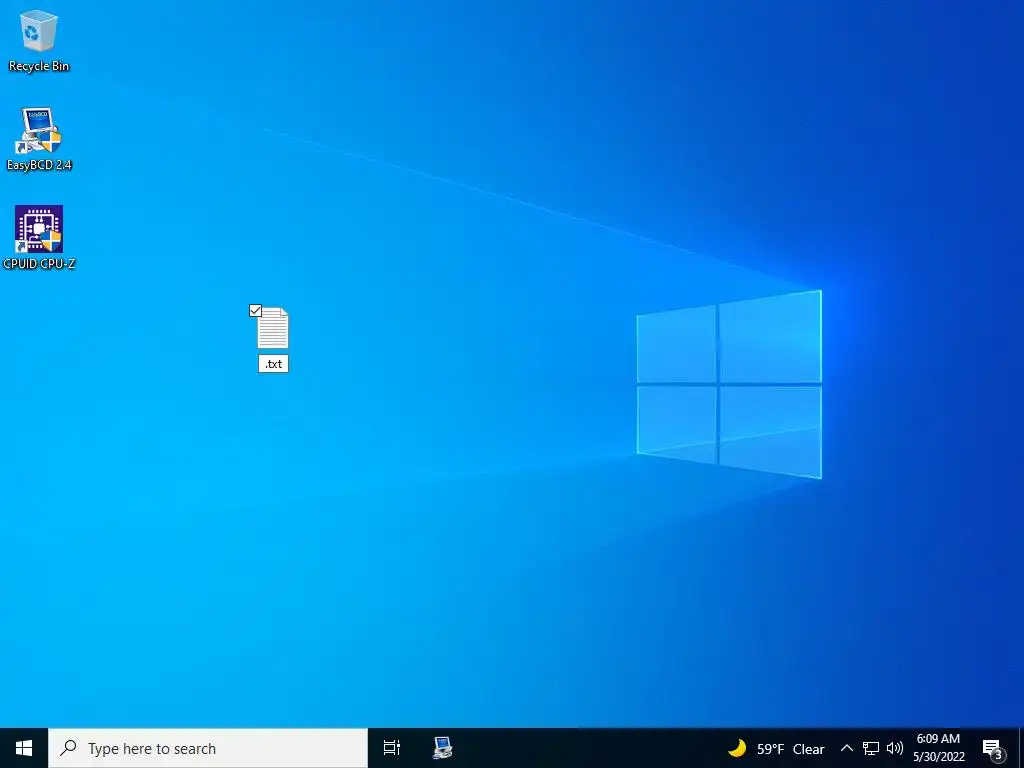Click the Recycle Bin label text
The image size is (1024, 768).
pyautogui.click(x=39, y=66)
